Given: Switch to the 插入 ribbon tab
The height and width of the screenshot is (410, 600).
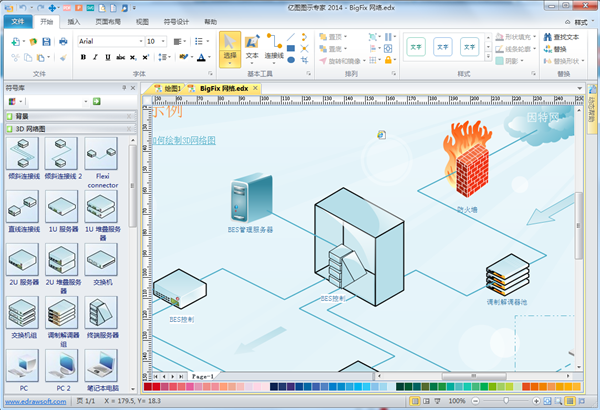Looking at the screenshot, I should pyautogui.click(x=75, y=20).
